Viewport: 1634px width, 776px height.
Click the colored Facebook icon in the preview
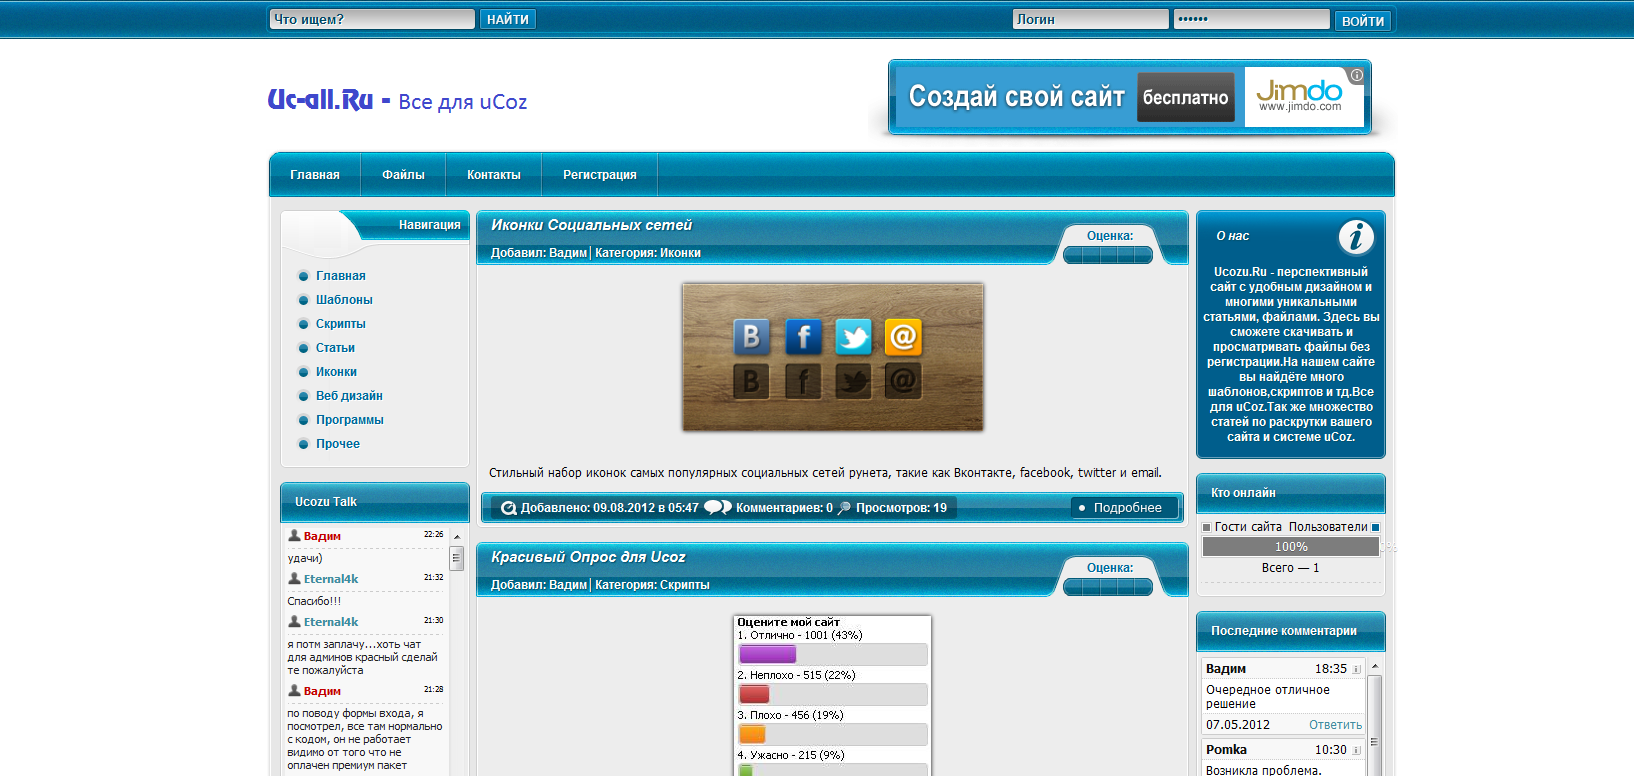[803, 337]
